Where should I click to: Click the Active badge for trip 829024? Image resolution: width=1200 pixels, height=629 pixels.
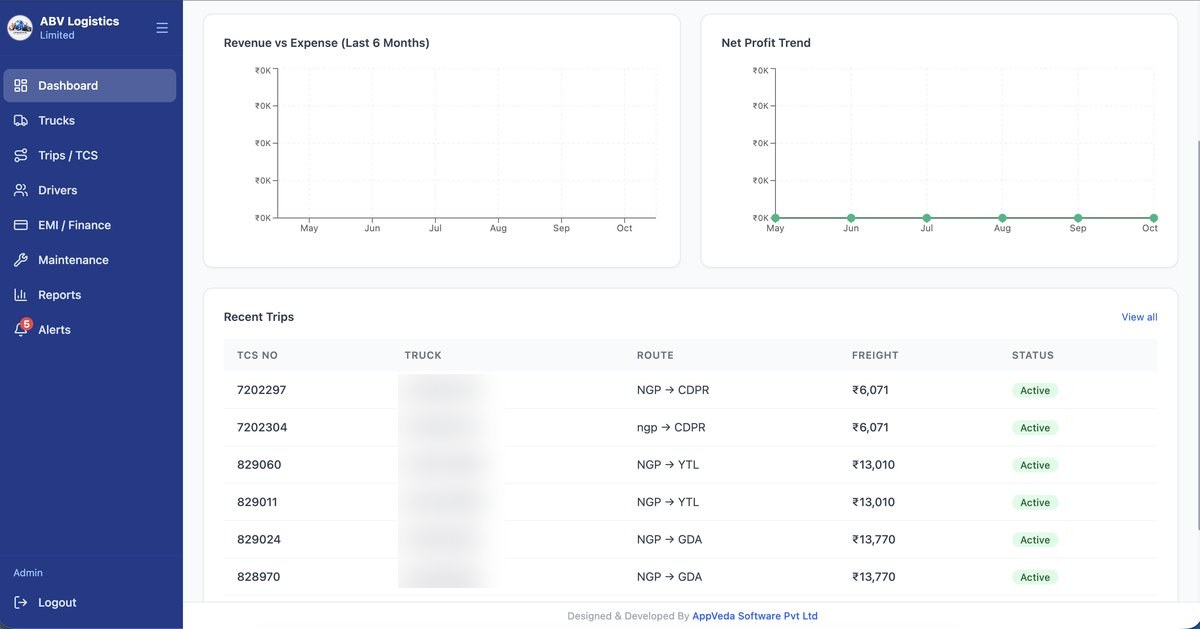coord(1035,540)
